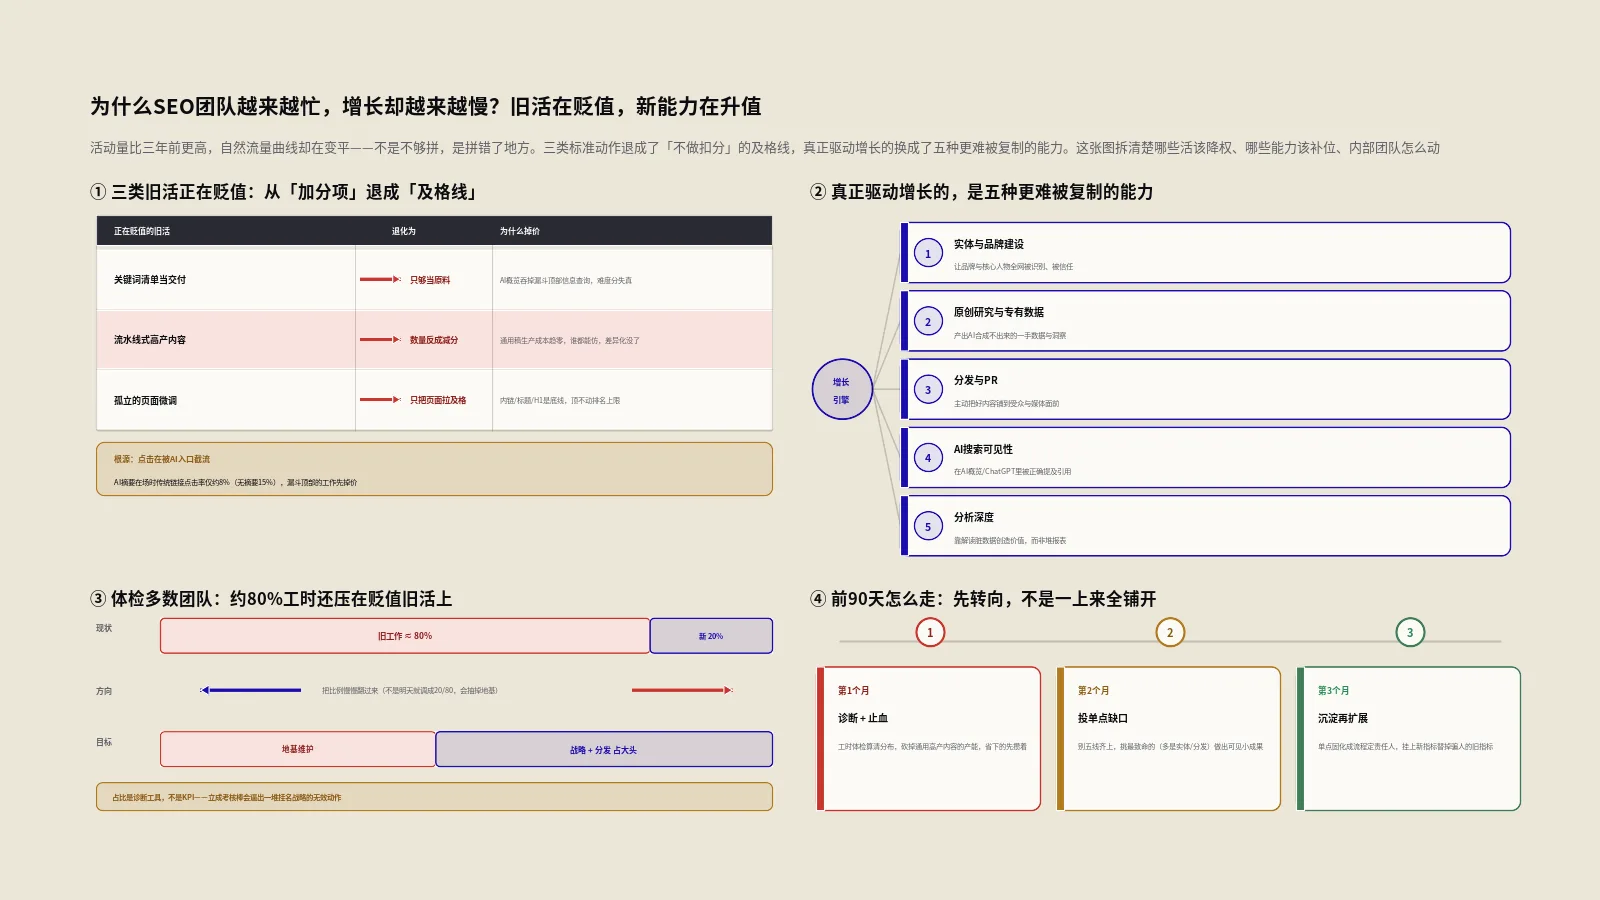Click description 产出AI合成不出来的一手数据
The image size is (1600, 900).
[x=1010, y=336]
